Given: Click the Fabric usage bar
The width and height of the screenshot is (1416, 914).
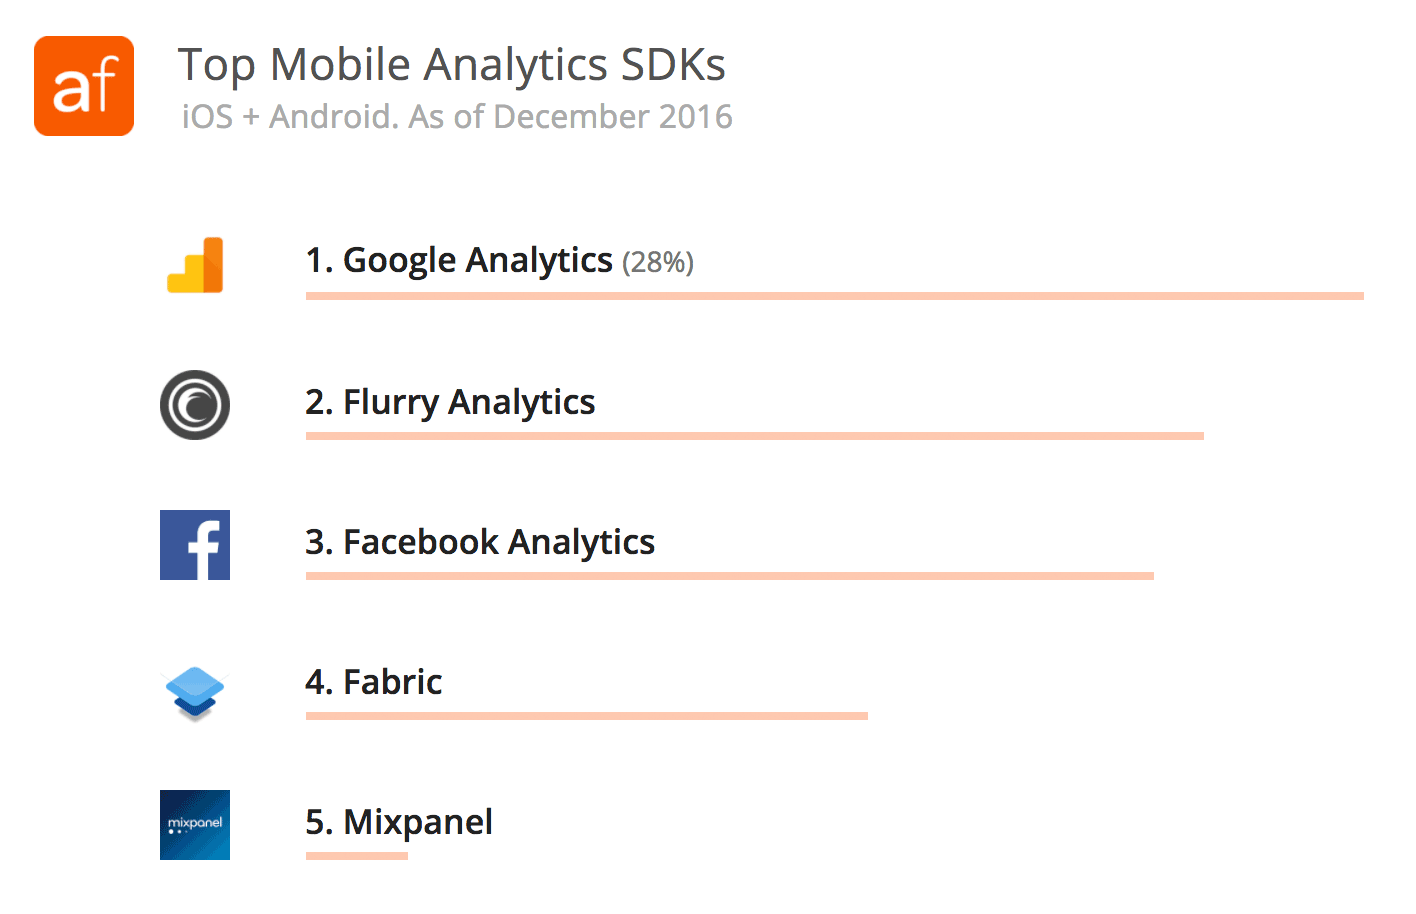Looking at the screenshot, I should coord(587,716).
